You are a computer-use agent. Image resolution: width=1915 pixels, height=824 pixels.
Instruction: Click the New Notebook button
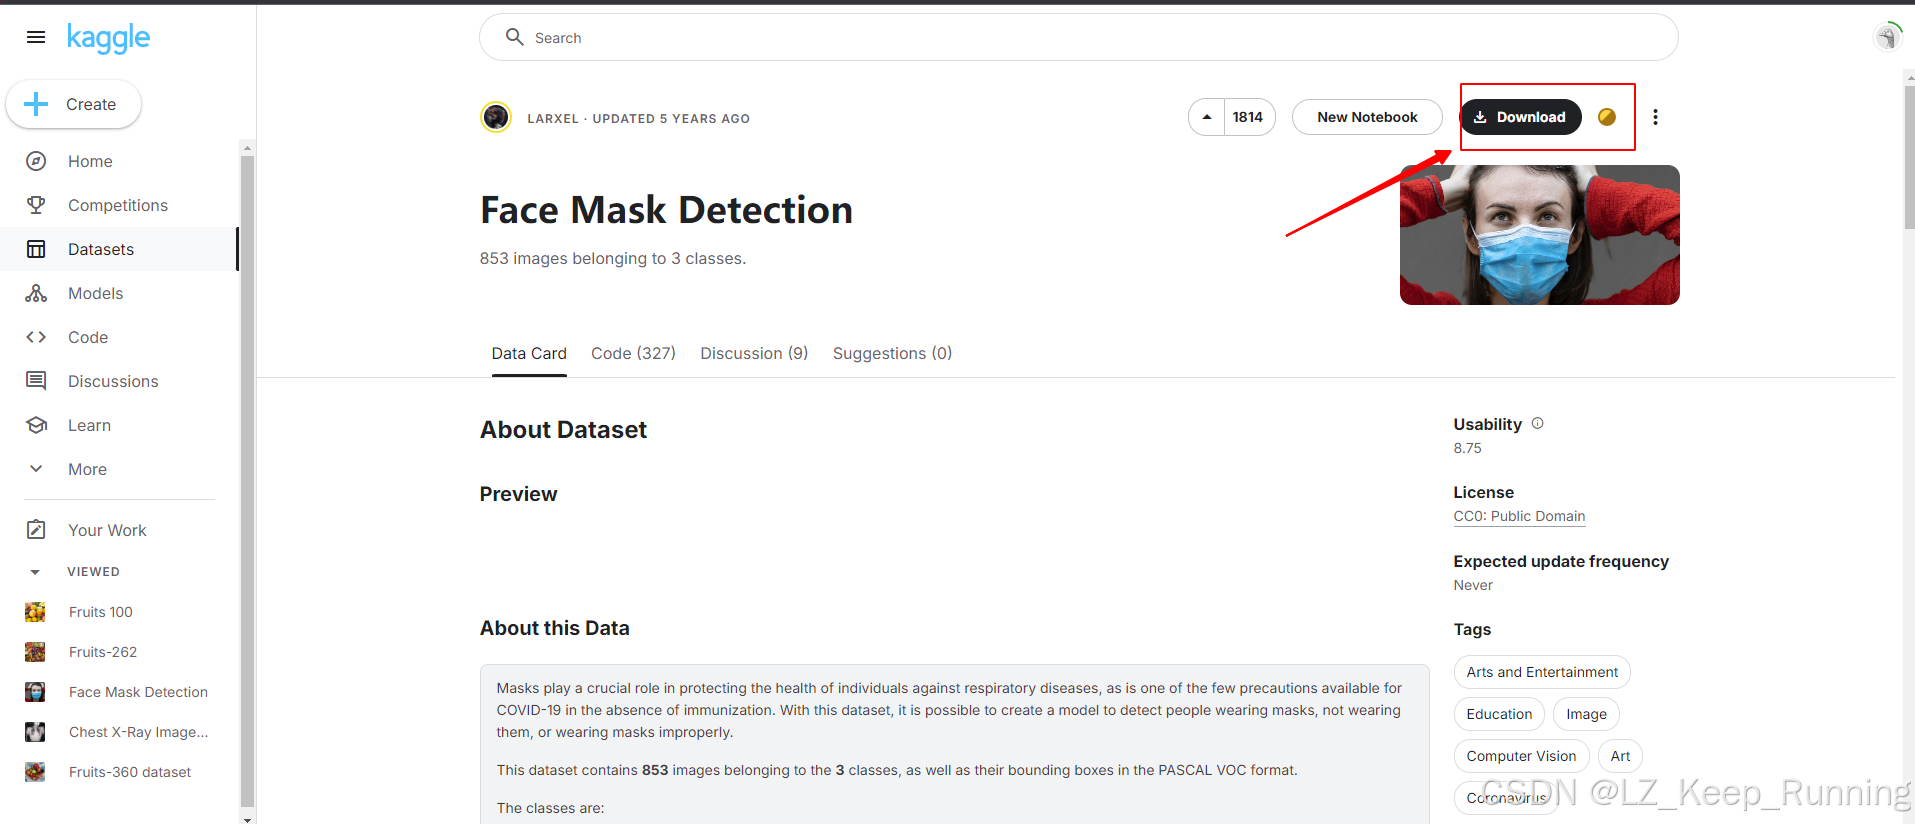(x=1367, y=117)
